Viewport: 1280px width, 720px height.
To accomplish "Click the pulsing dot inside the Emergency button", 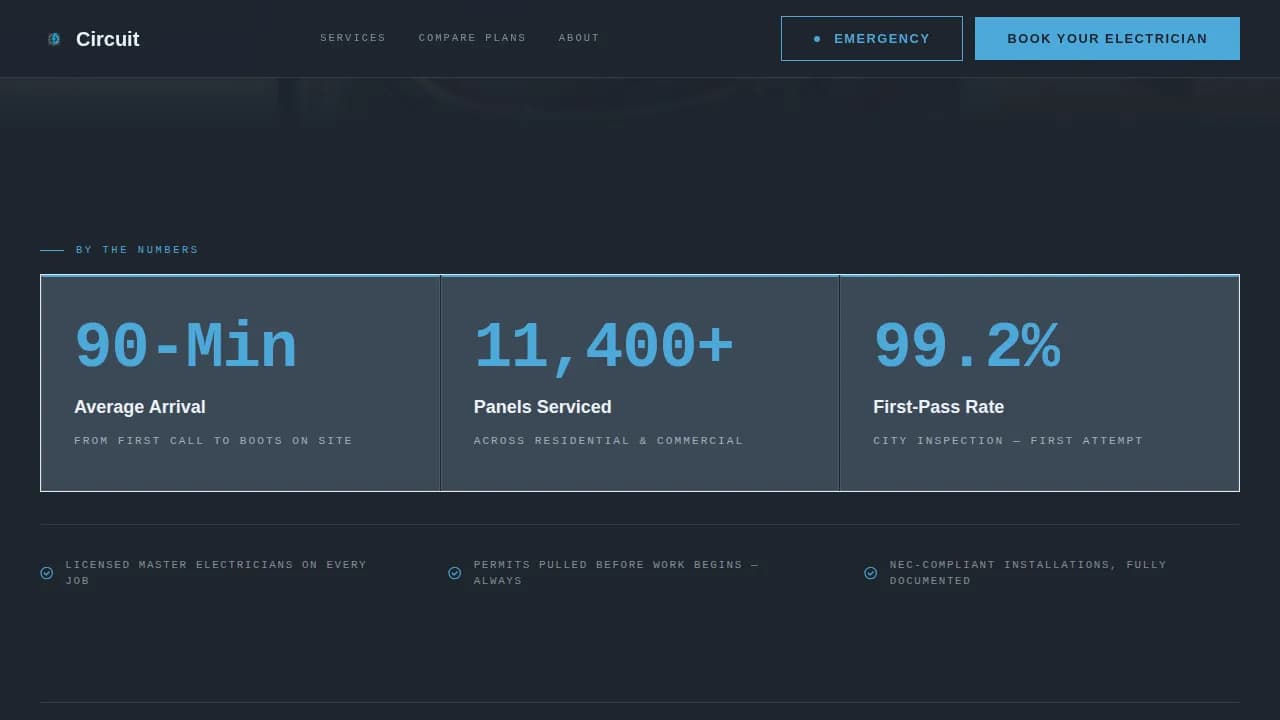I will tap(818, 39).
